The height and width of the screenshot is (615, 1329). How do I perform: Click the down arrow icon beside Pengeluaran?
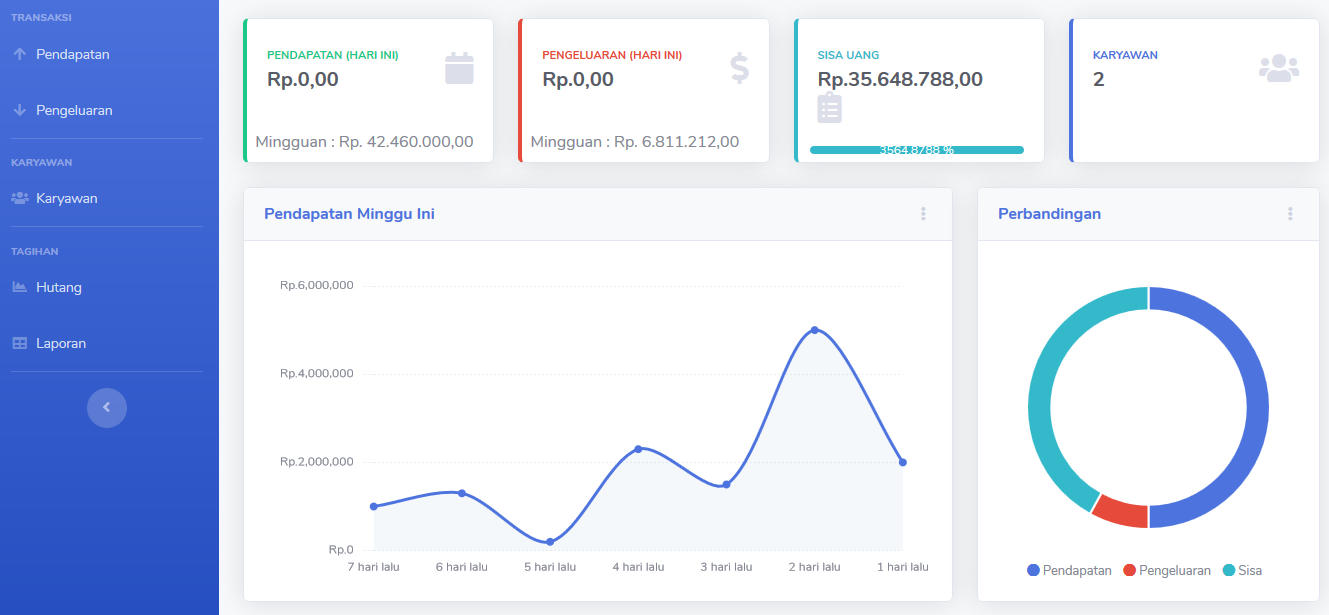(x=19, y=110)
